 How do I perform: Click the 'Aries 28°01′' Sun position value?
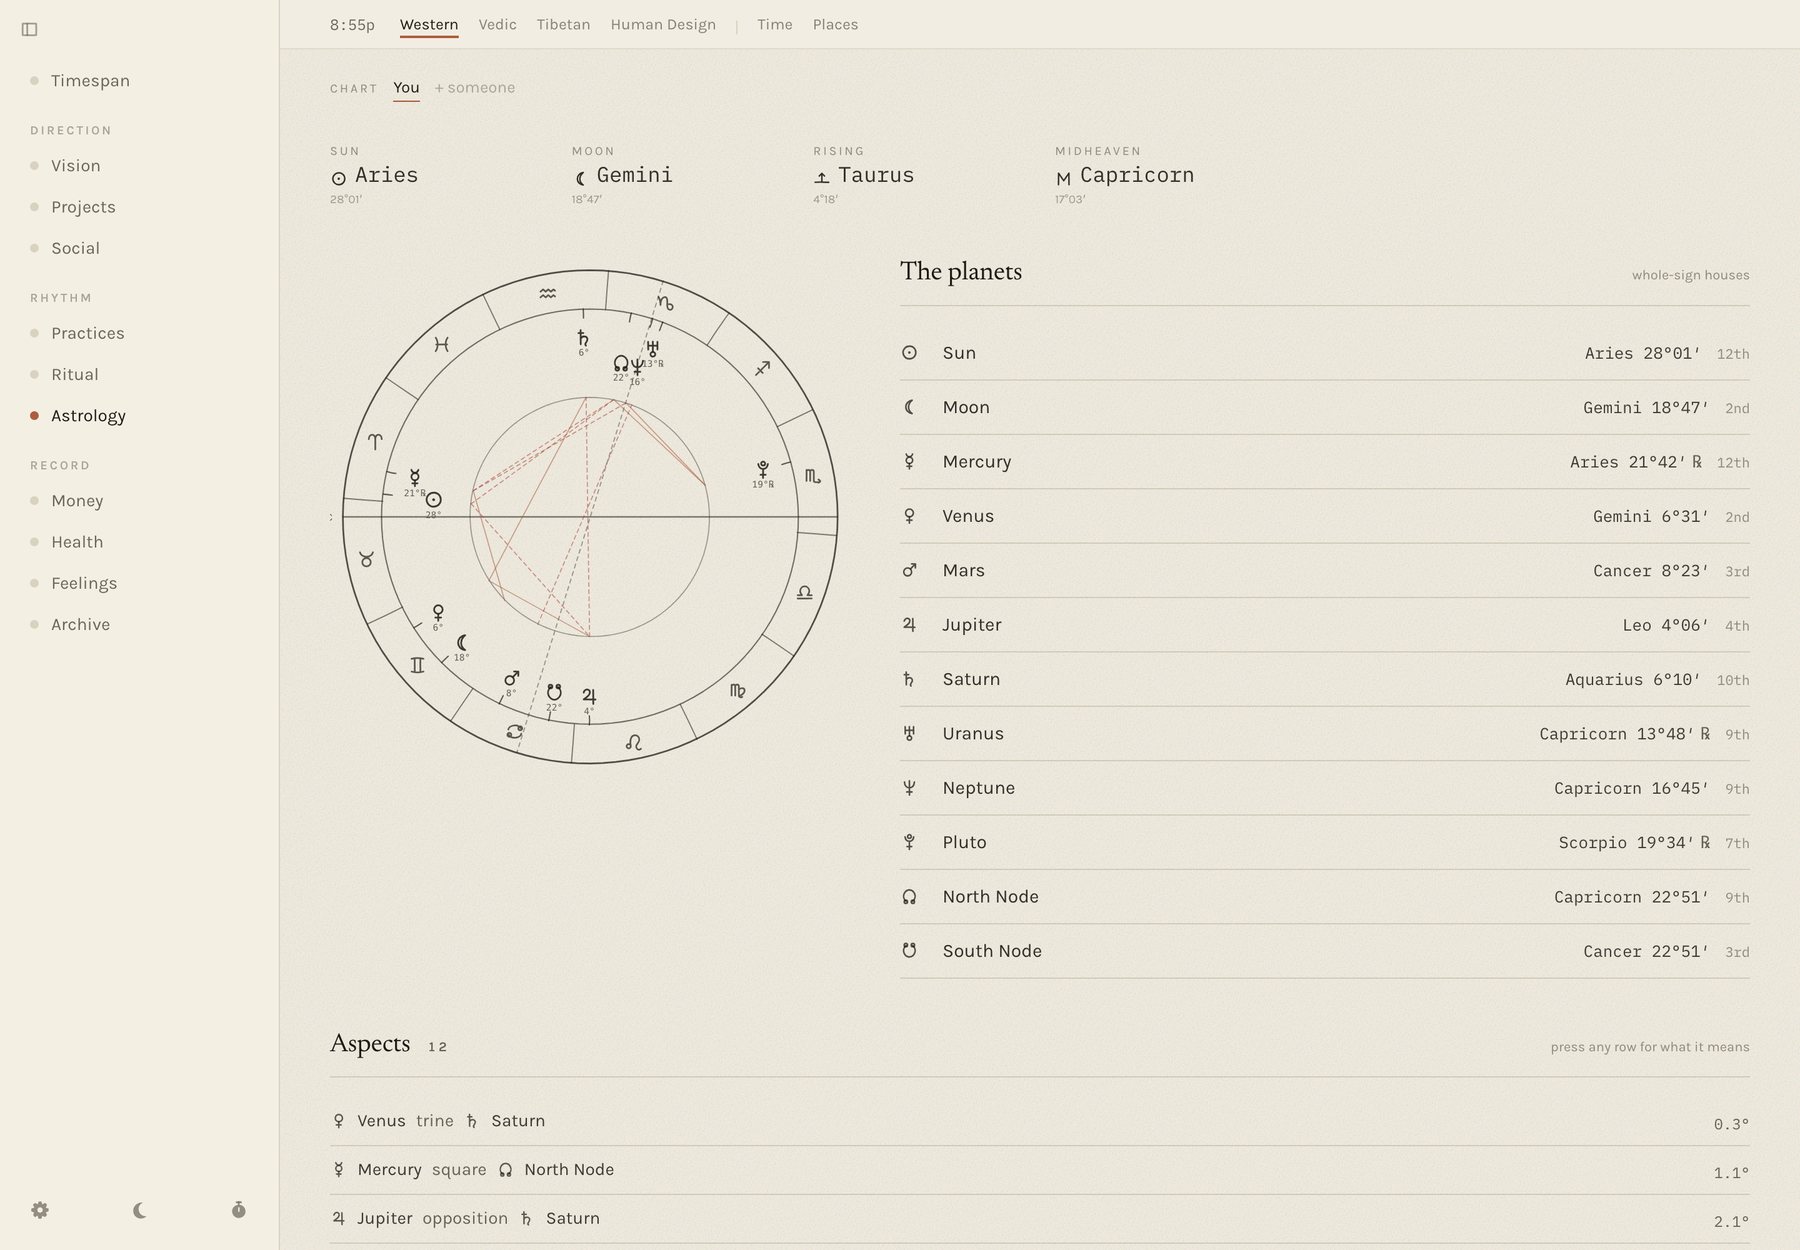pos(1642,353)
